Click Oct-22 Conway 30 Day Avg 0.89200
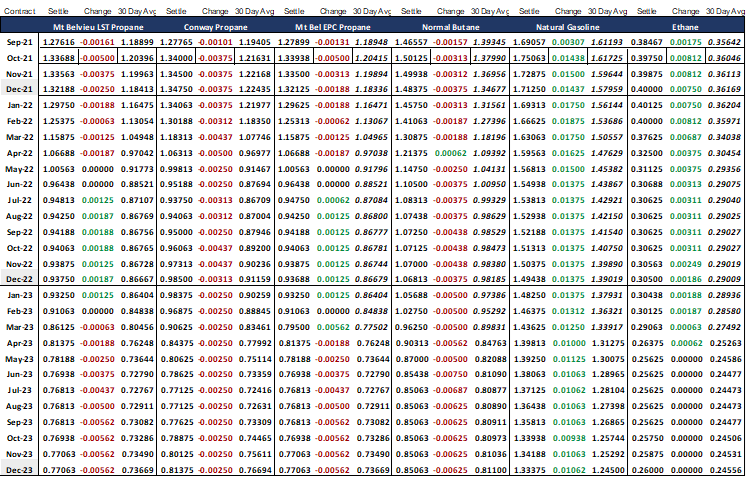Viewport: 746px width, 477px height. pos(255,248)
